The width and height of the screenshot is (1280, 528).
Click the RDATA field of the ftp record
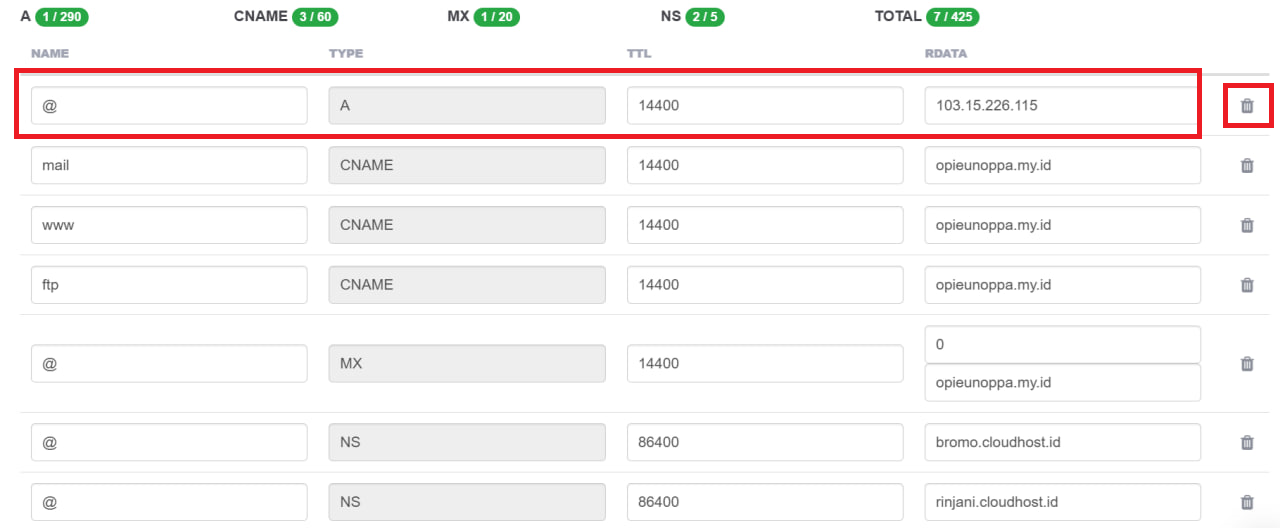pos(1063,284)
